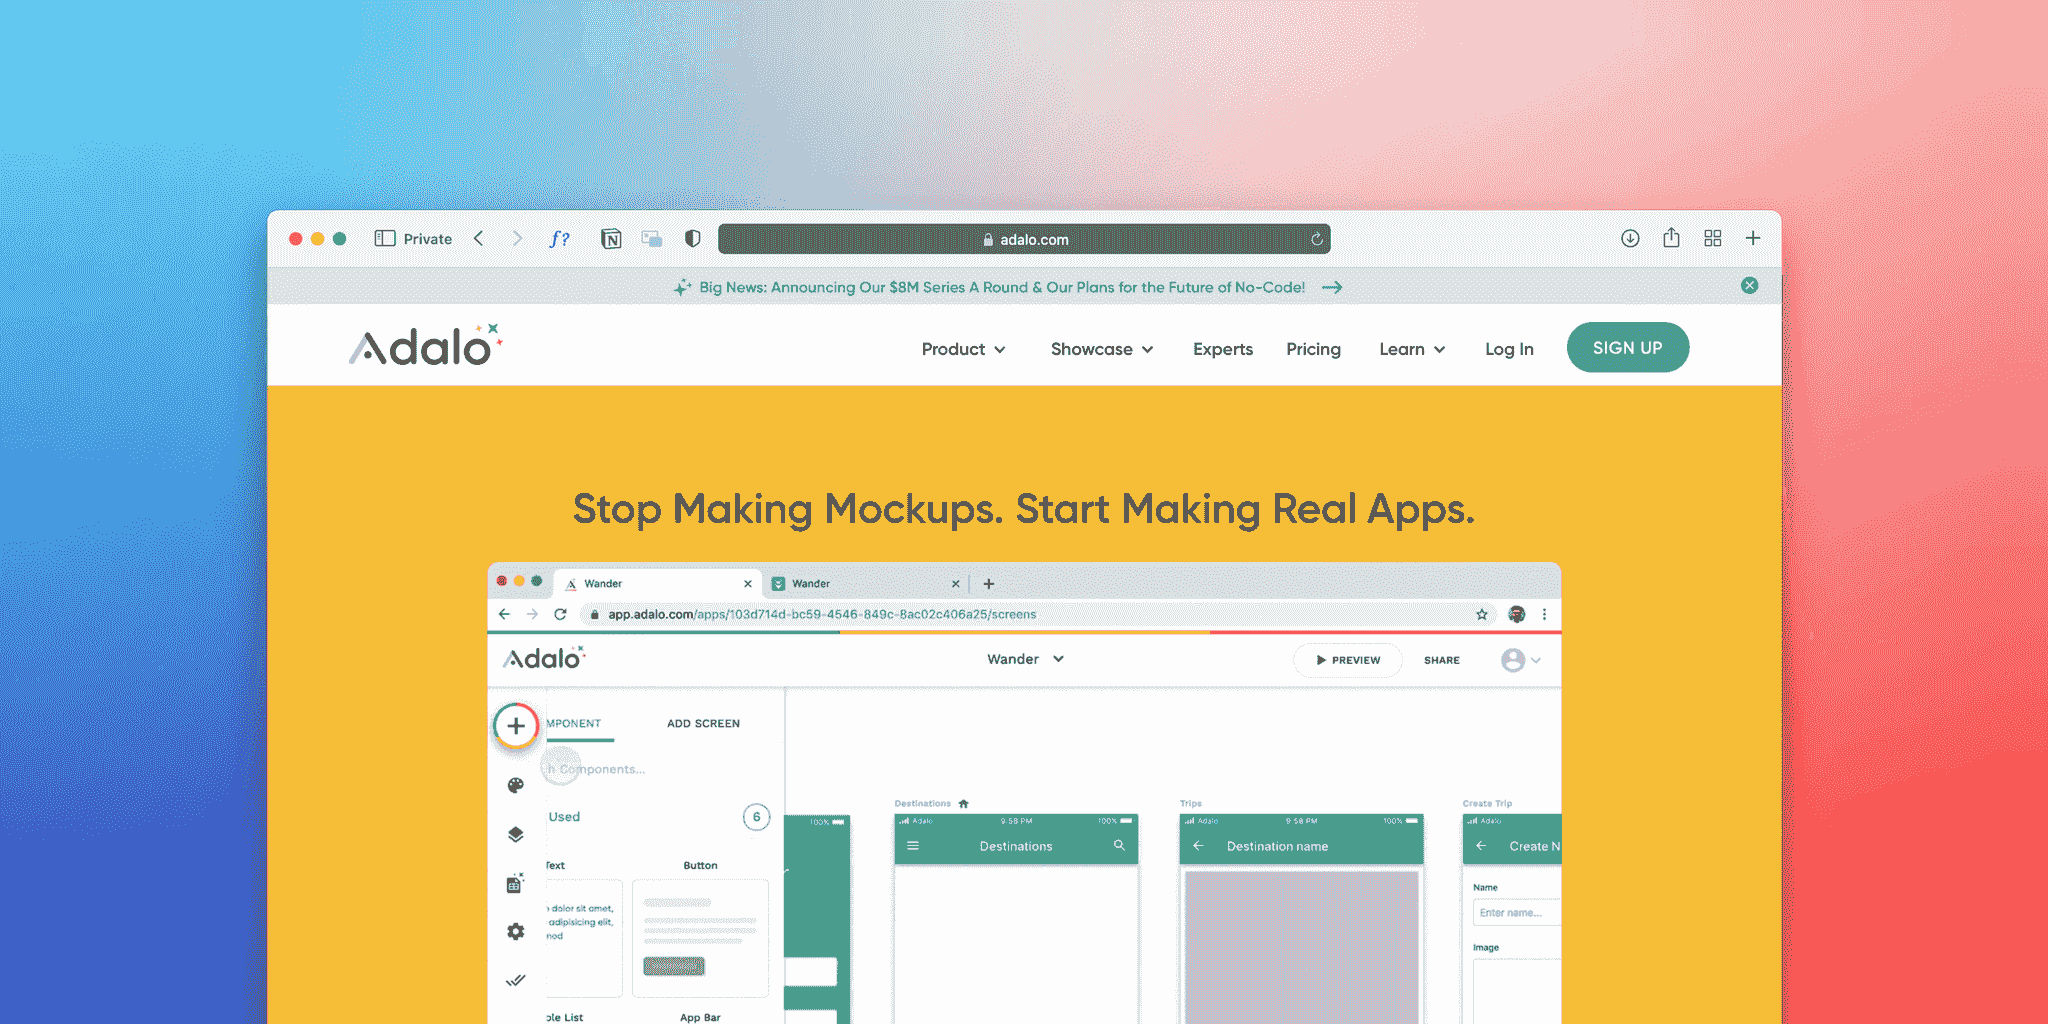Image resolution: width=2048 pixels, height=1024 pixels.
Task: Open the Publish checkmarks icon
Action: (515, 980)
